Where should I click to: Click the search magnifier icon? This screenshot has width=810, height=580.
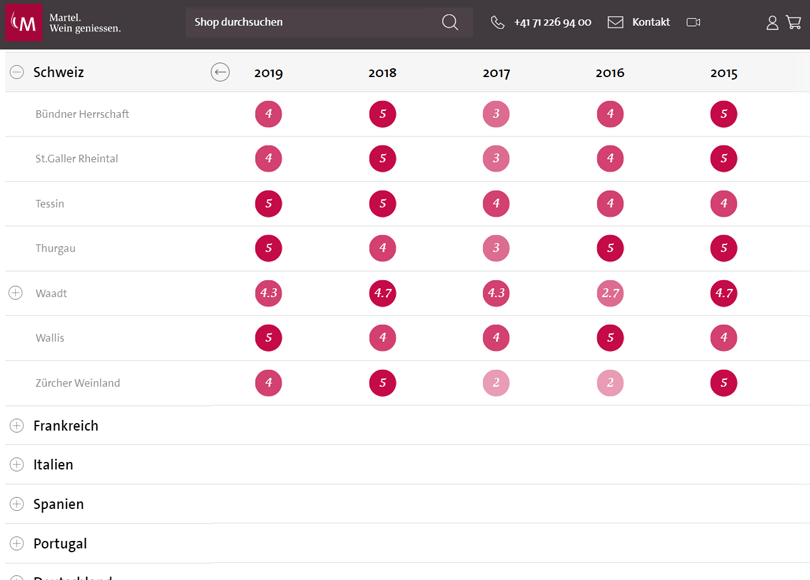(x=450, y=22)
